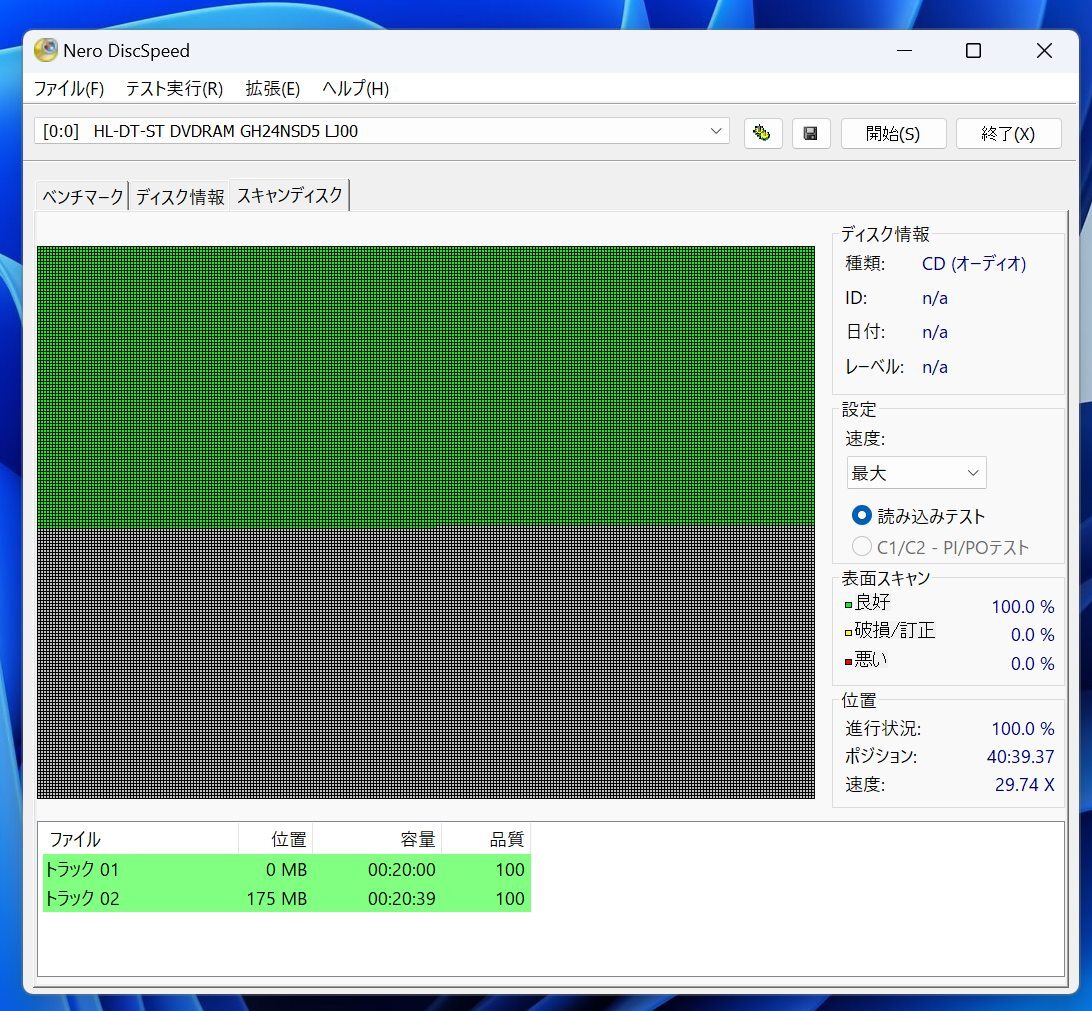Open the drive selection dropdown

point(715,131)
